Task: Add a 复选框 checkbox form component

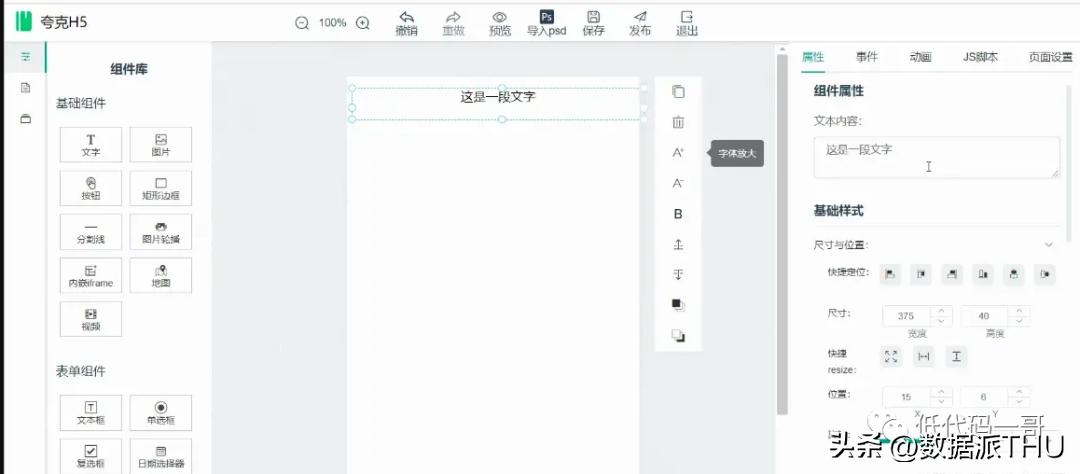Action: point(91,456)
